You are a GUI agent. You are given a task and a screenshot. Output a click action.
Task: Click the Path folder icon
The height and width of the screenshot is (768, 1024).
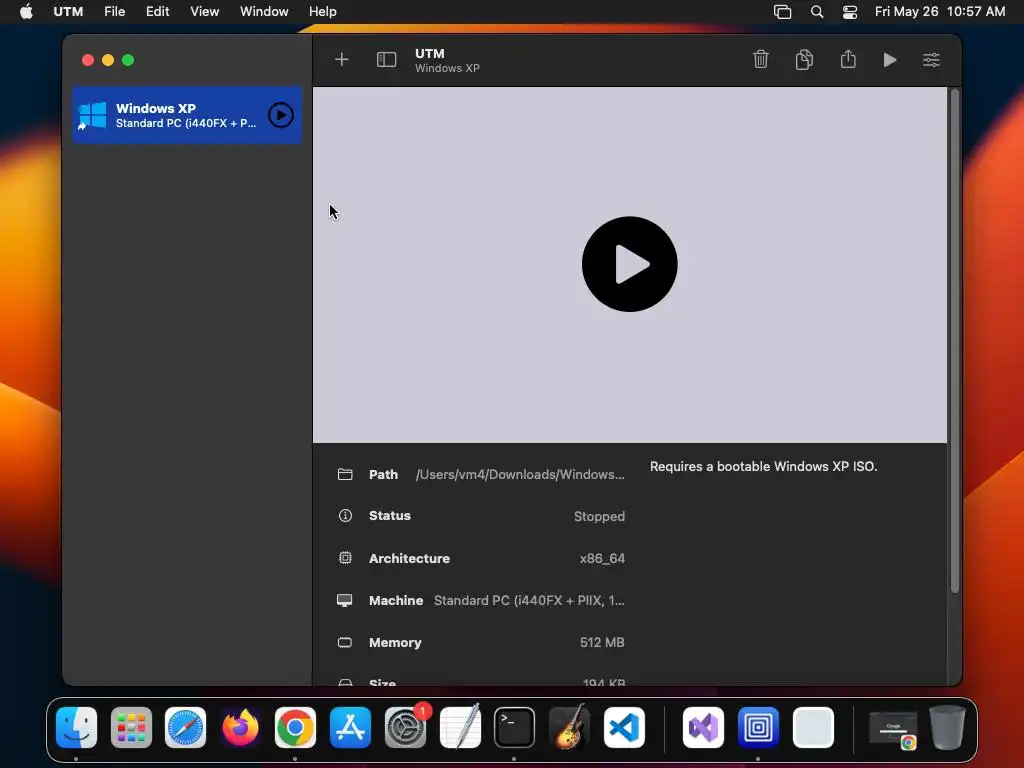pyautogui.click(x=345, y=474)
